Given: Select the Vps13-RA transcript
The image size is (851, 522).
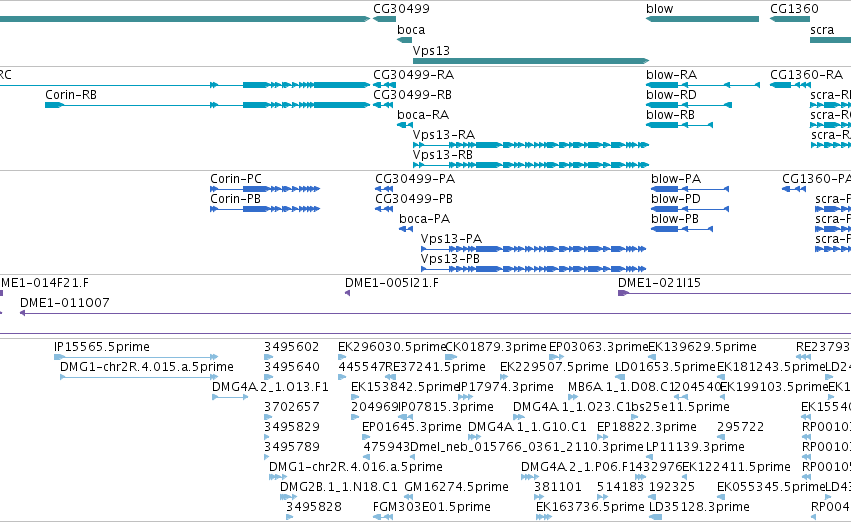Looking at the screenshot, I should (x=531, y=145).
